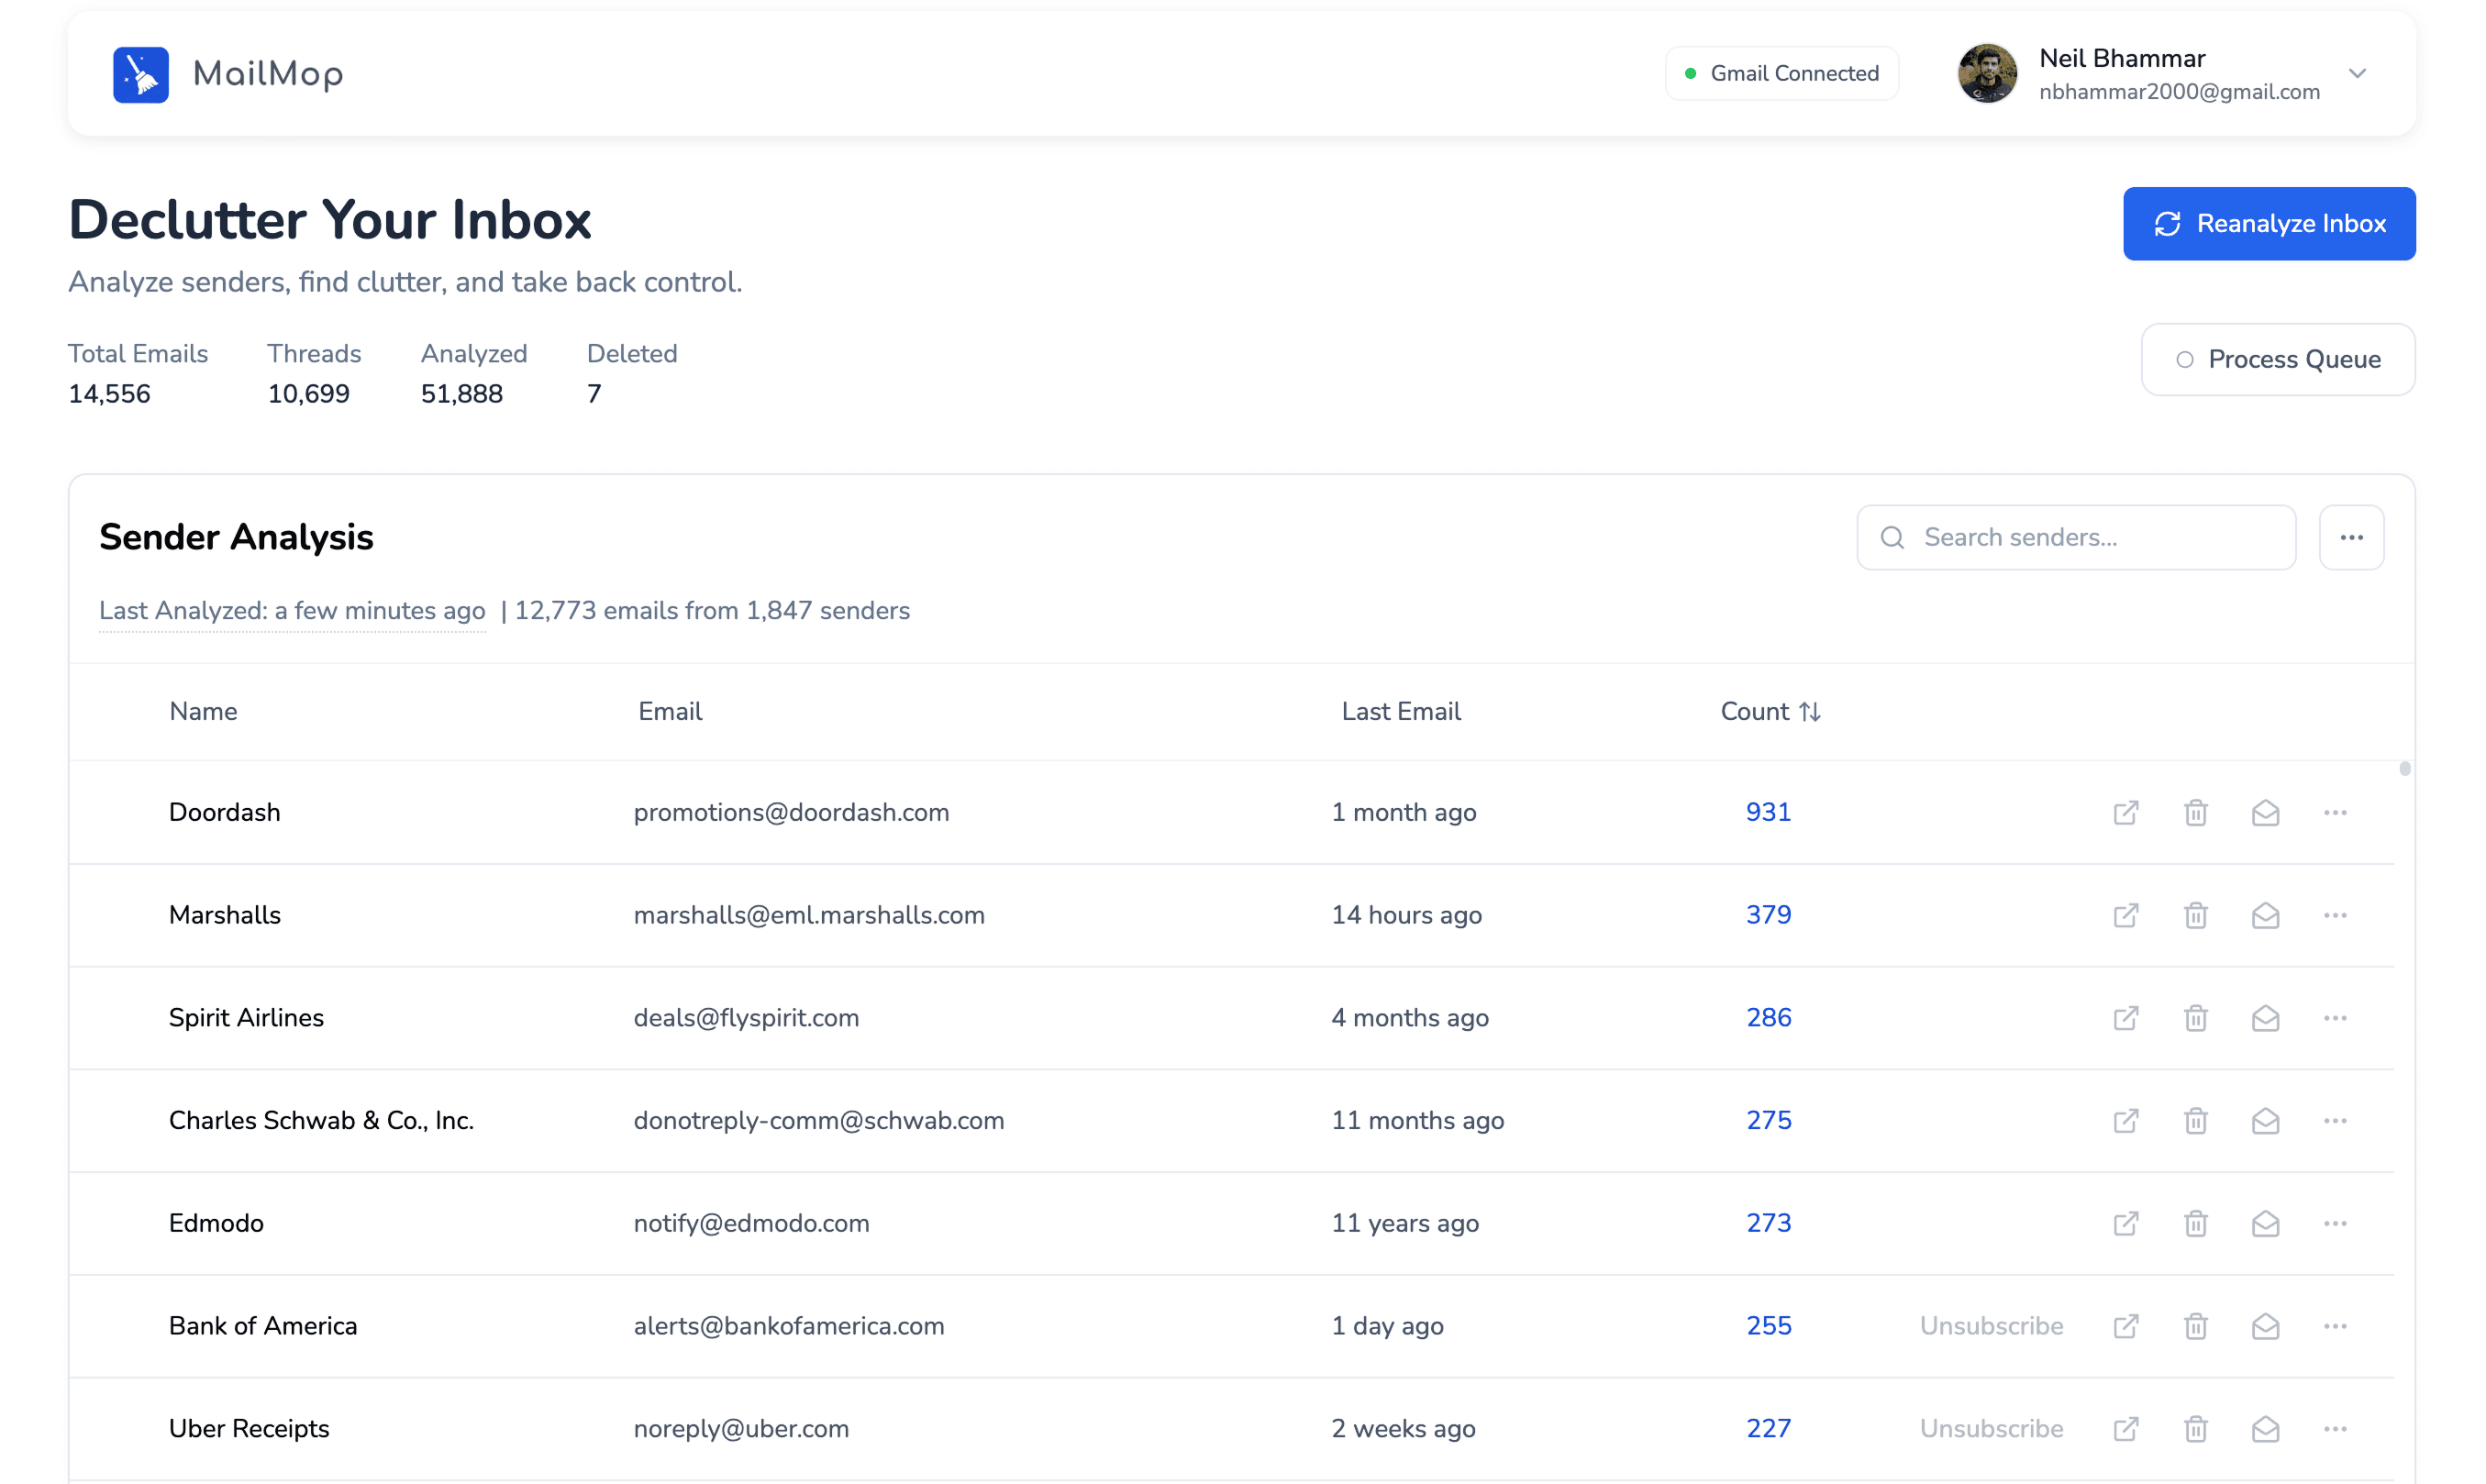The width and height of the screenshot is (2486, 1484).
Task: Click trash icon in Bank of America row
Action: [x=2196, y=1326]
